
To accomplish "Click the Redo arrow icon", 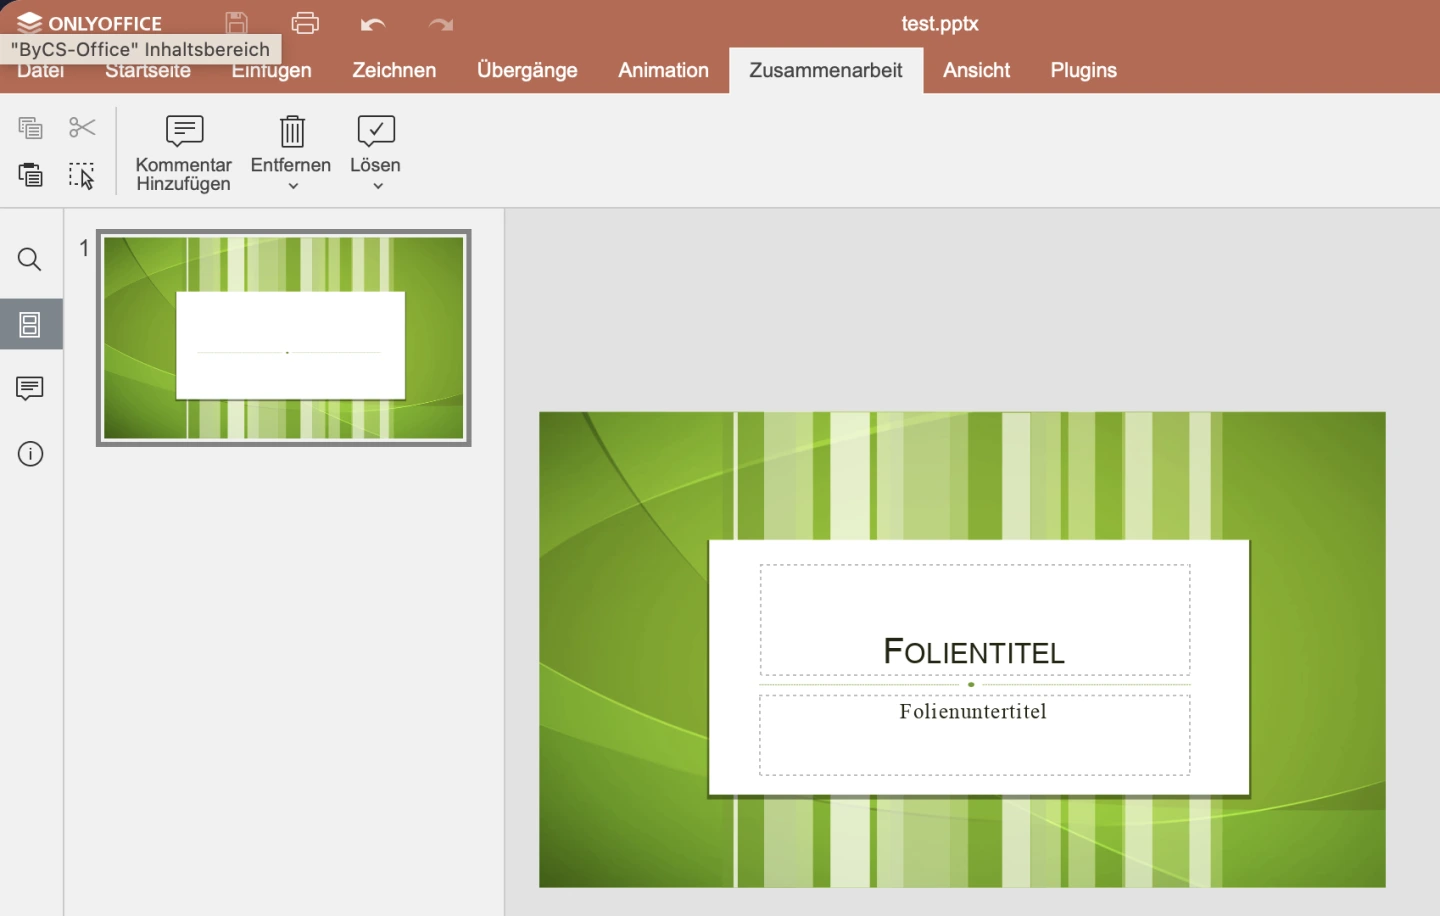I will (441, 24).
